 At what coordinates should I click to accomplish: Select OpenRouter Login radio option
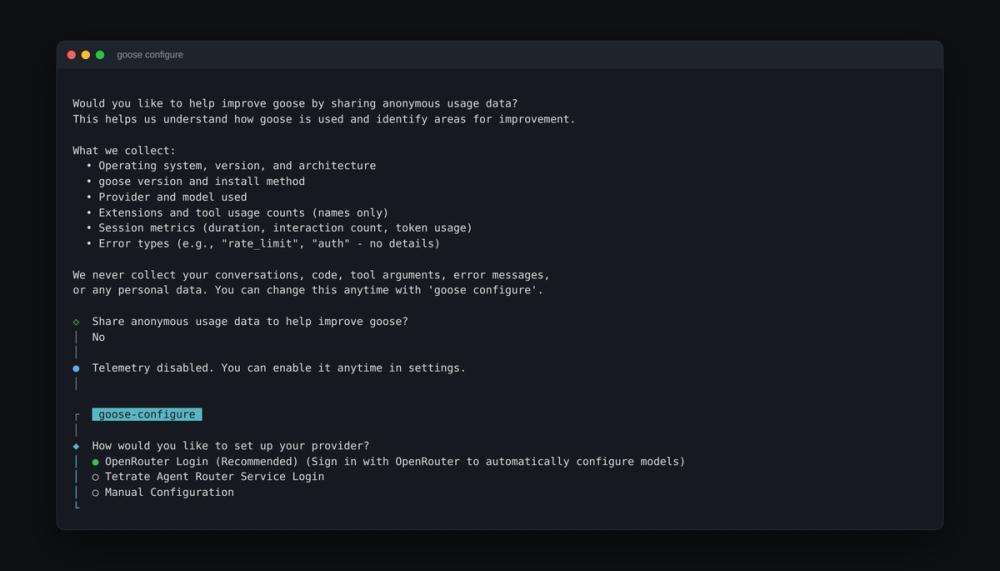pos(388,461)
